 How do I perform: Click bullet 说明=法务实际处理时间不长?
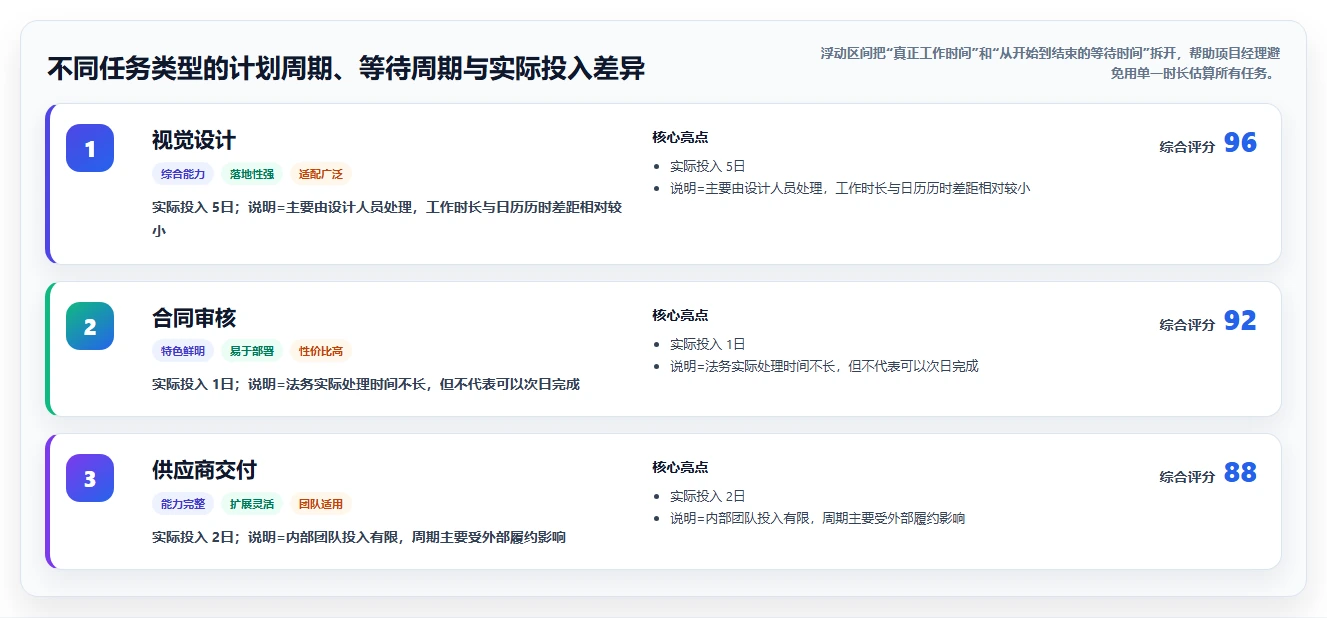(824, 366)
